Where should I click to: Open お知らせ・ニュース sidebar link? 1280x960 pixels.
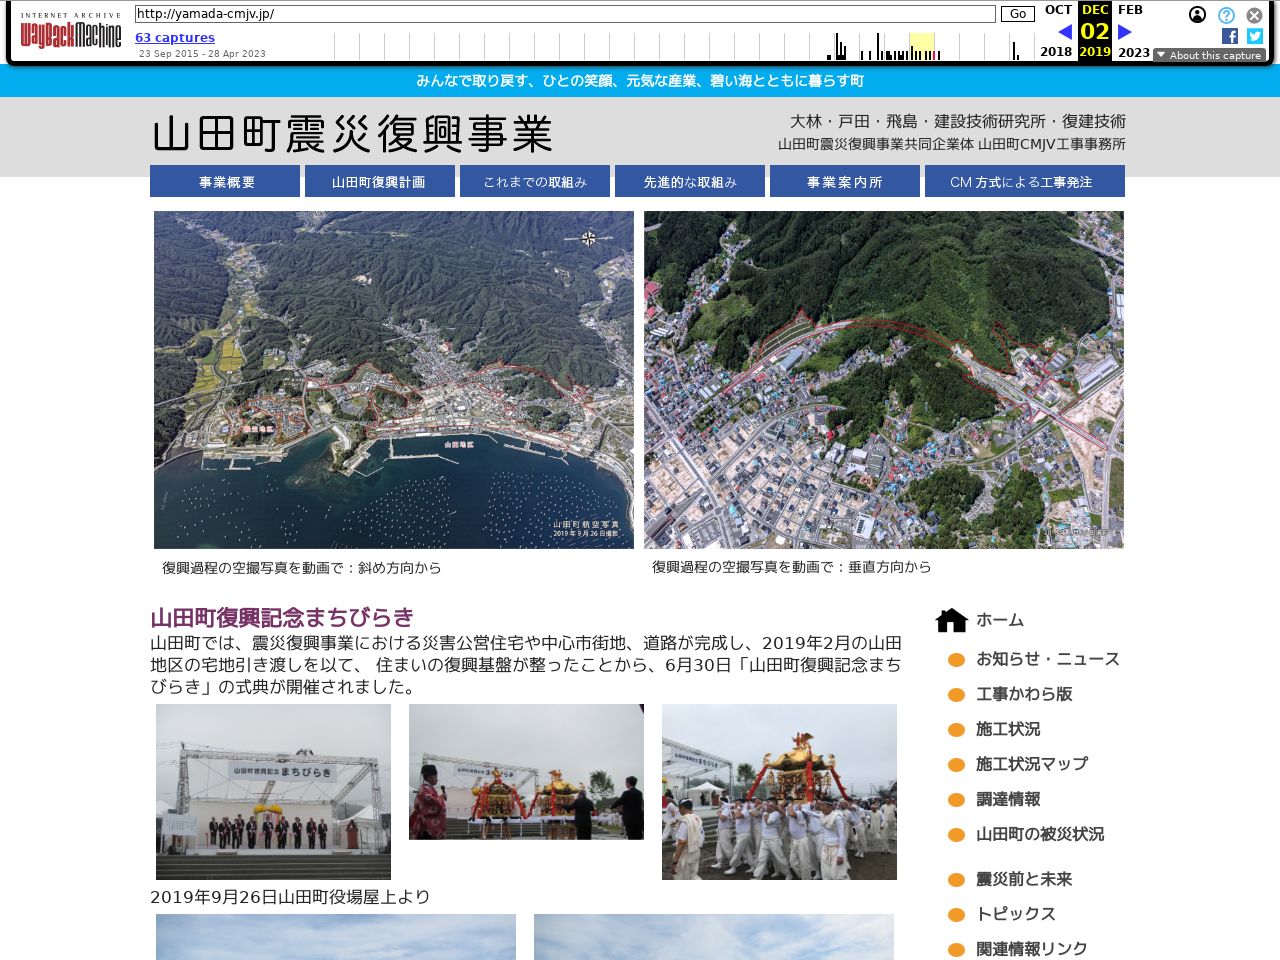[1047, 659]
